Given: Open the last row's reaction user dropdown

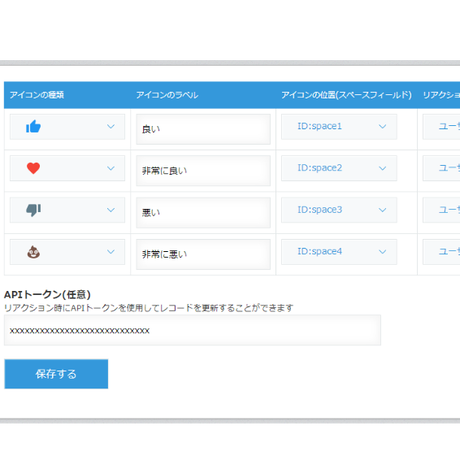Looking at the screenshot, I should point(442,252).
